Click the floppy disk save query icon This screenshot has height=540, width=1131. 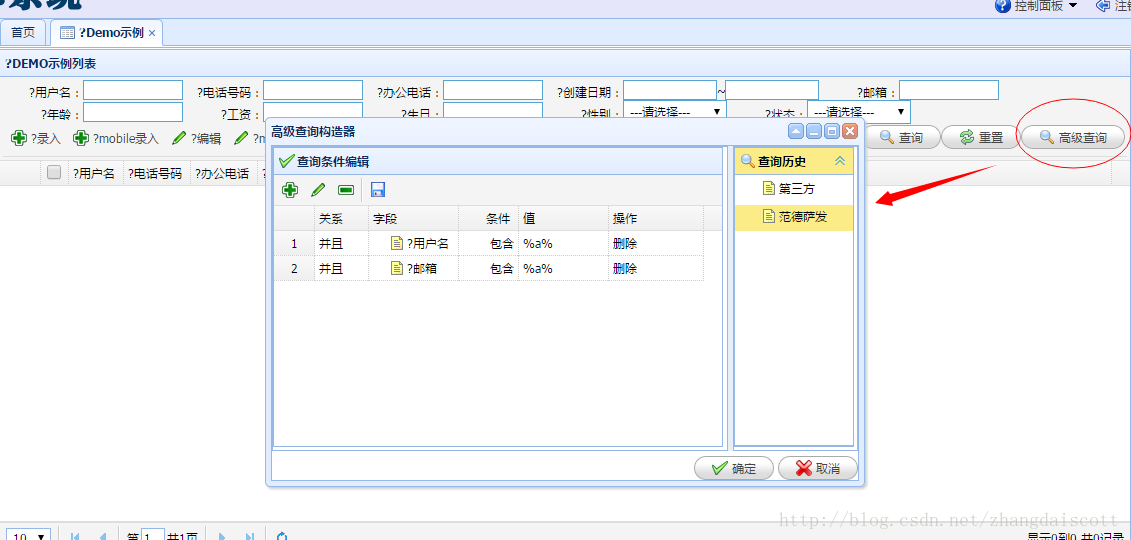(x=377, y=190)
